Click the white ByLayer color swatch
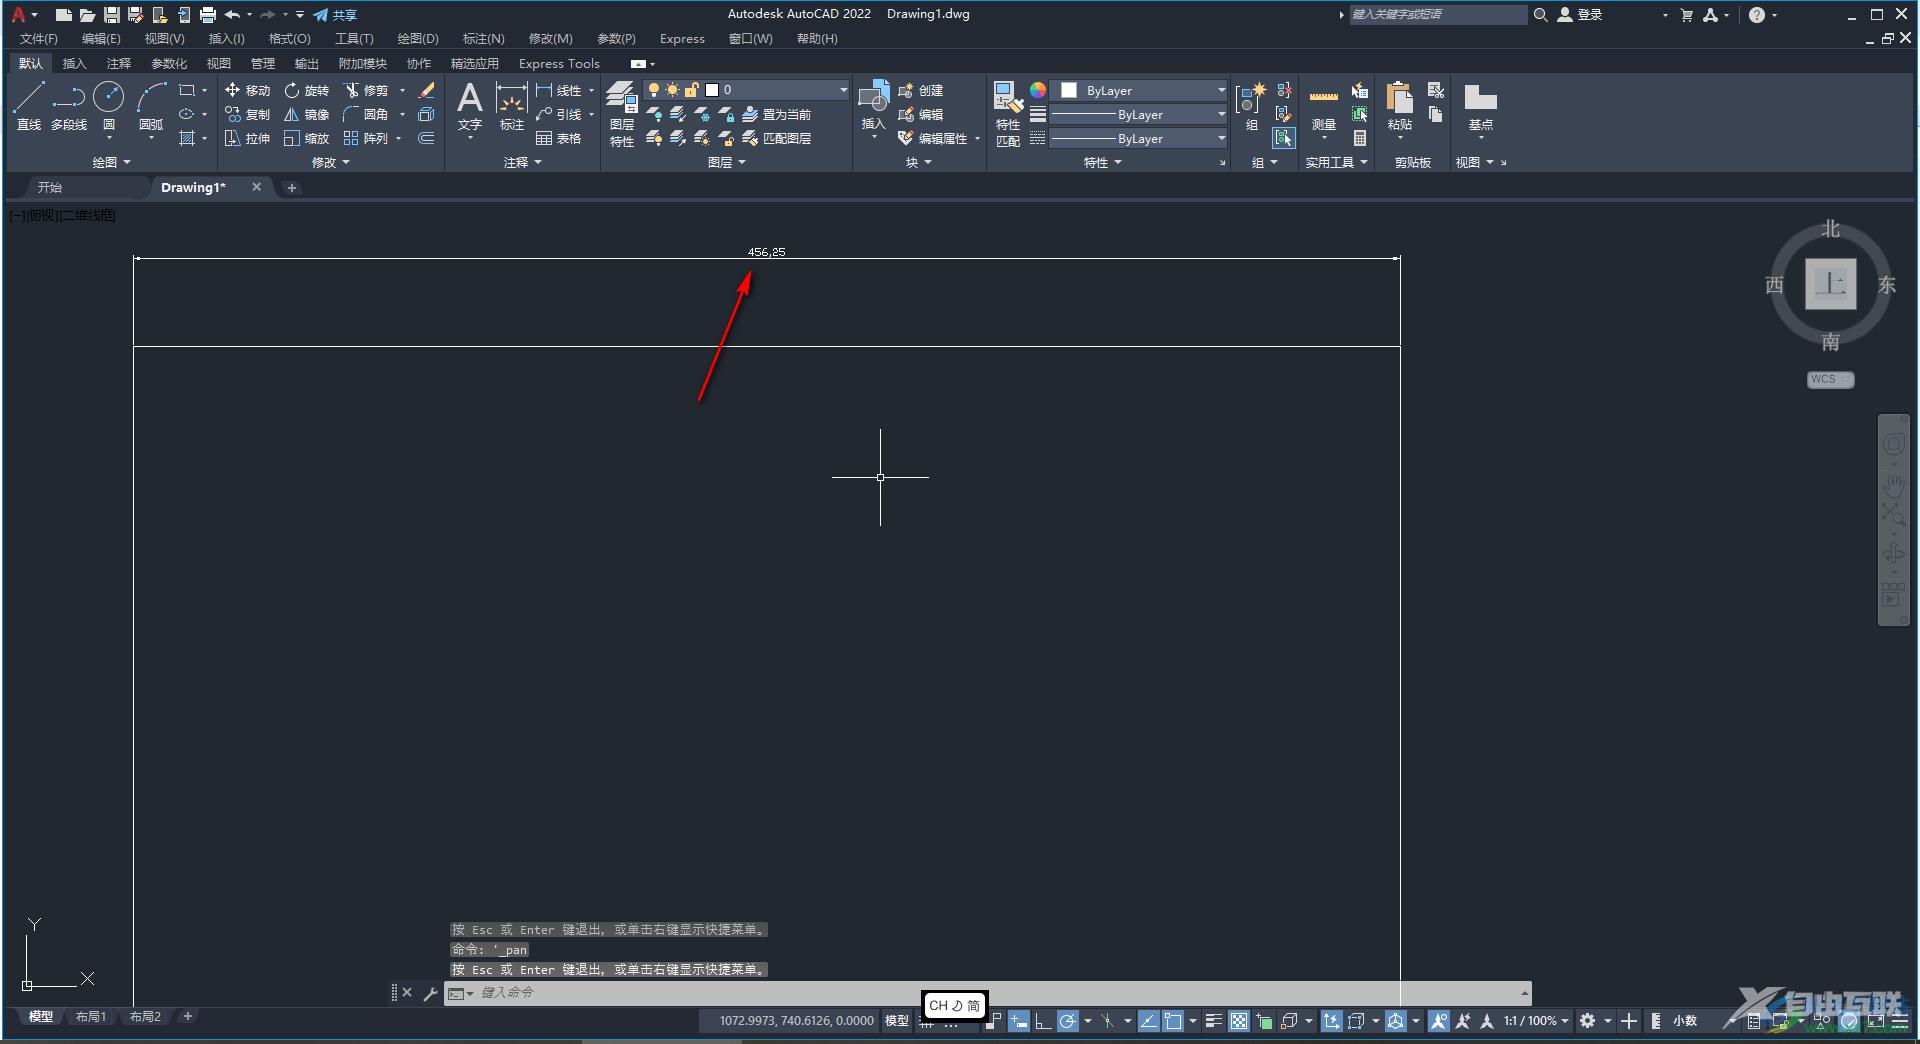The image size is (1920, 1044). tap(1069, 90)
